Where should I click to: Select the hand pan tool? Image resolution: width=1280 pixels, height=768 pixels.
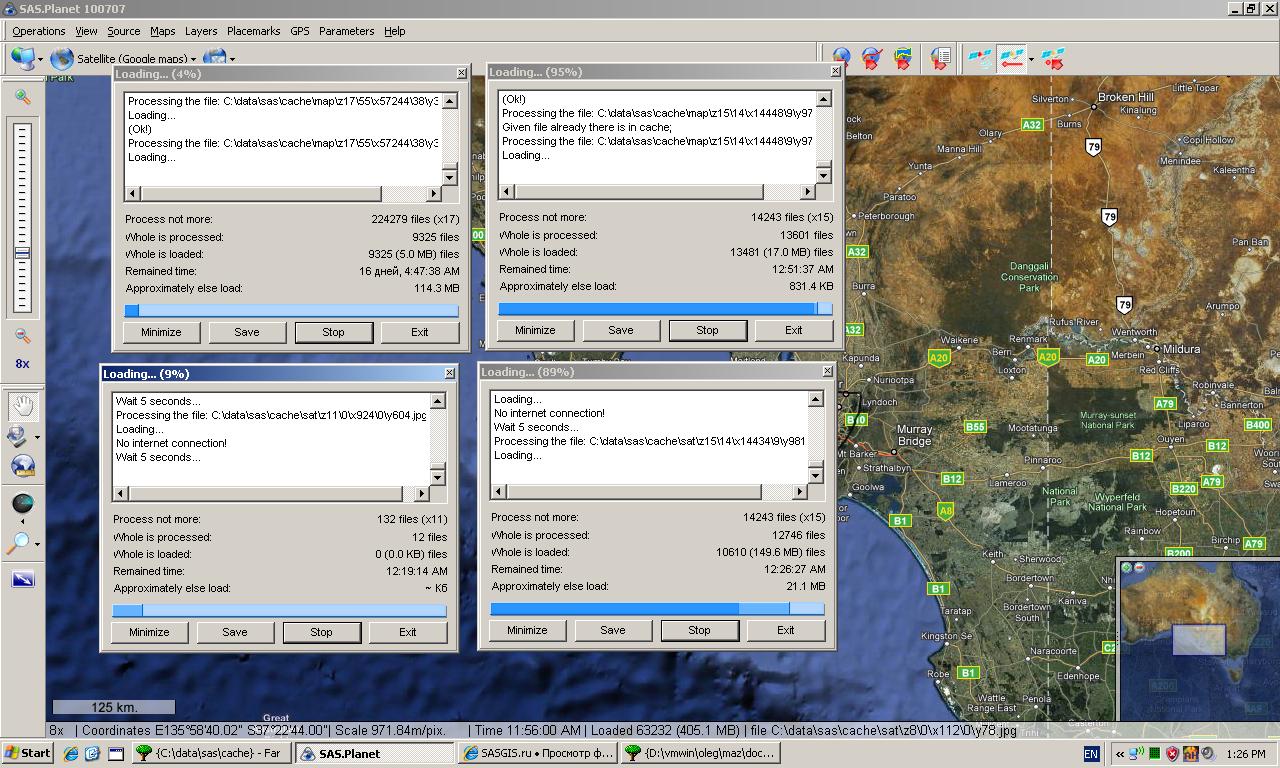[x=22, y=405]
